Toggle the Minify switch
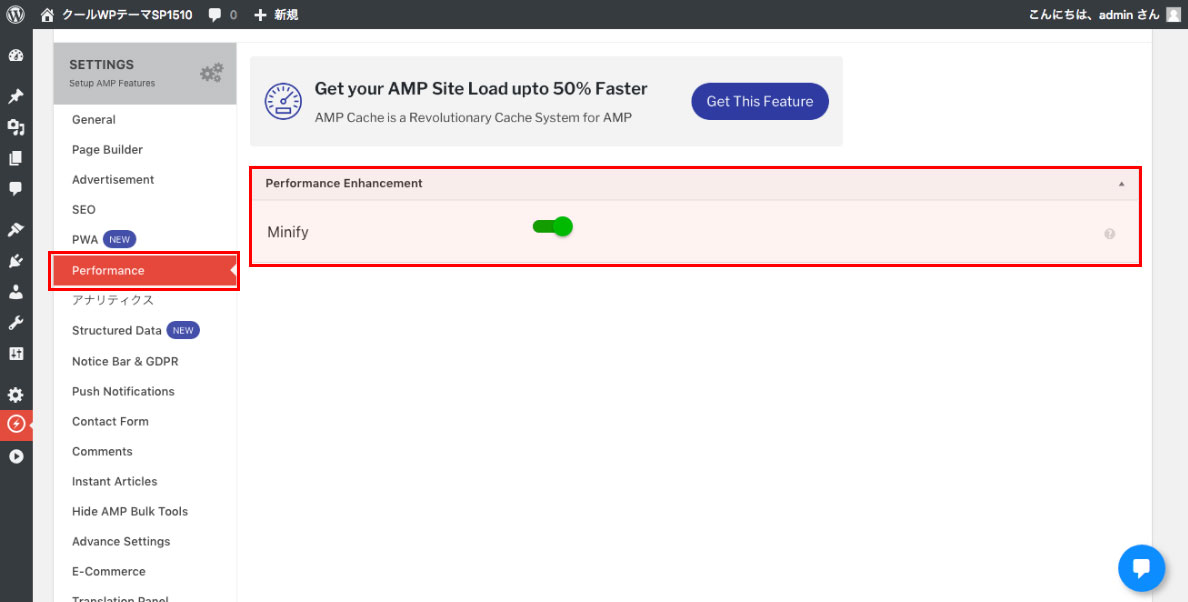The image size is (1188, 602). [x=553, y=226]
